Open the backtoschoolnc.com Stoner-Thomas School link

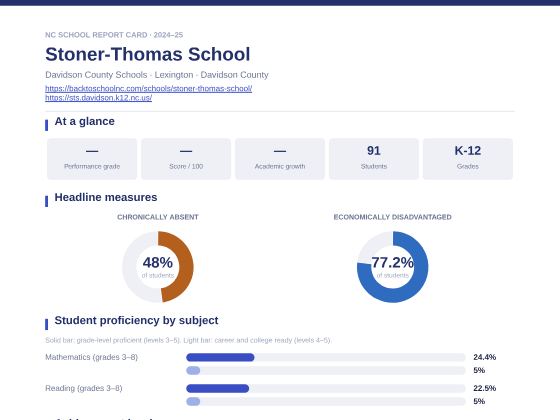click(x=149, y=89)
